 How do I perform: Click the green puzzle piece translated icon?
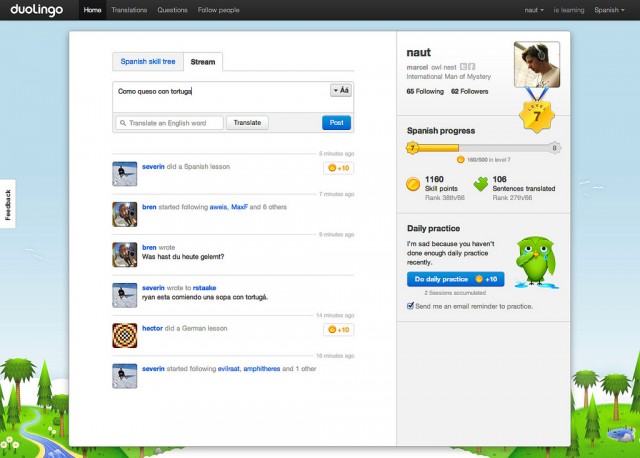tap(481, 185)
